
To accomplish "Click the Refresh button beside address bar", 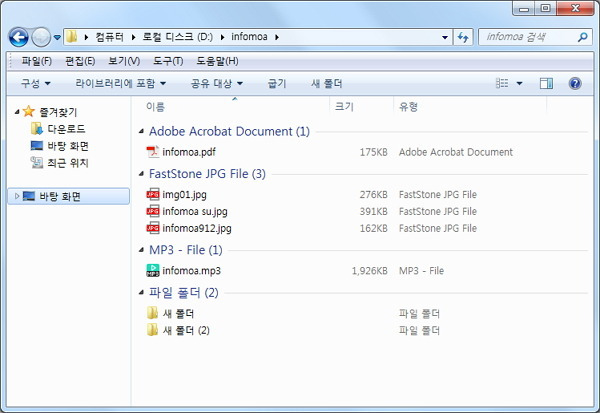I will (463, 37).
